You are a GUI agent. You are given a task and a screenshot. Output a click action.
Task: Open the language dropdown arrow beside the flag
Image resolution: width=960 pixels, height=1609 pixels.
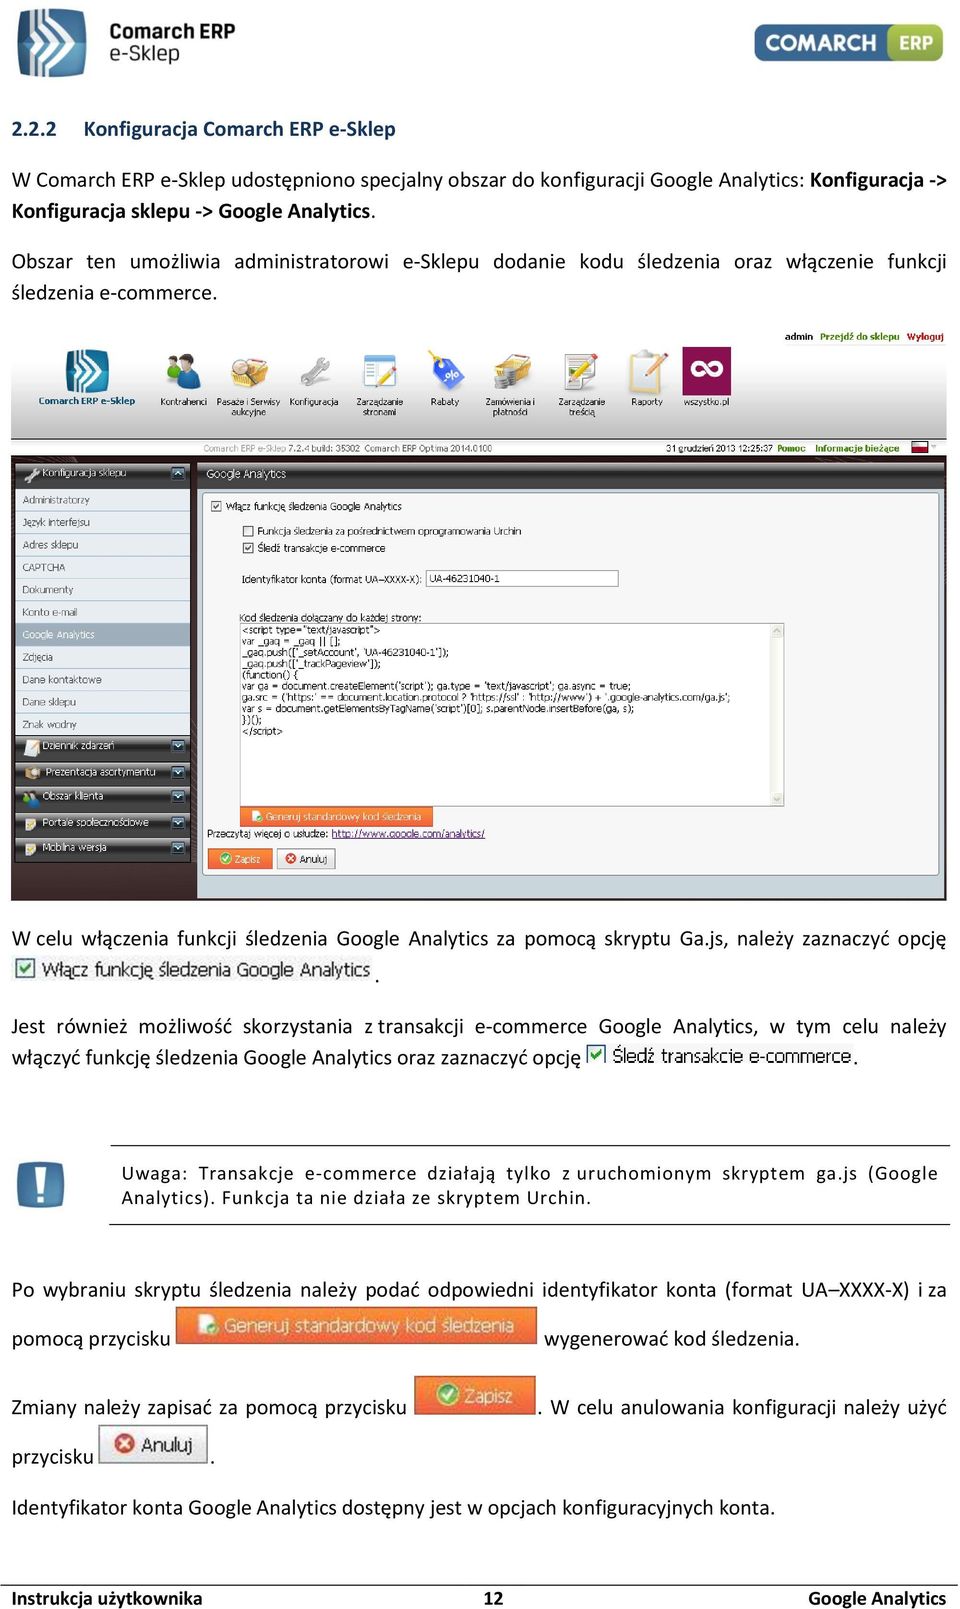pyautogui.click(x=935, y=448)
